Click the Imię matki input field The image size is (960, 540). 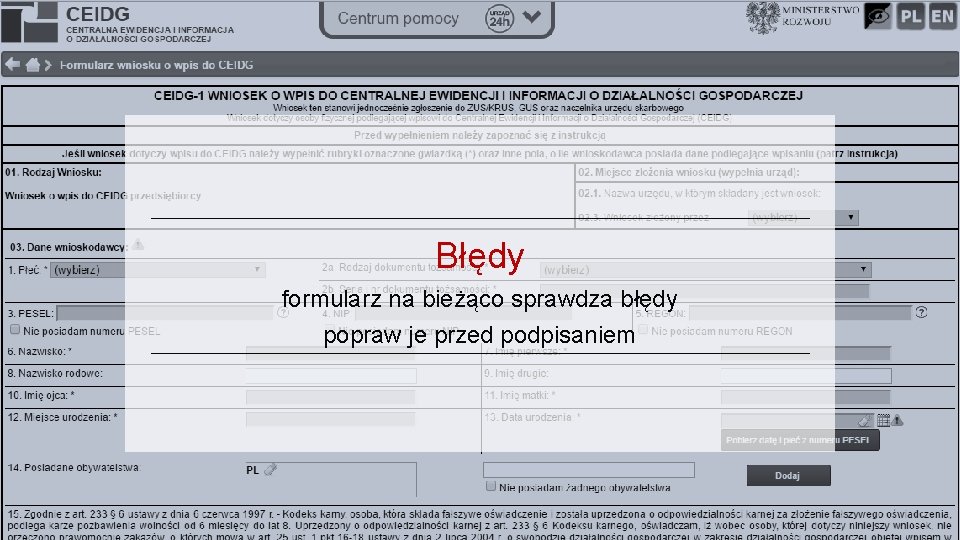click(x=806, y=397)
